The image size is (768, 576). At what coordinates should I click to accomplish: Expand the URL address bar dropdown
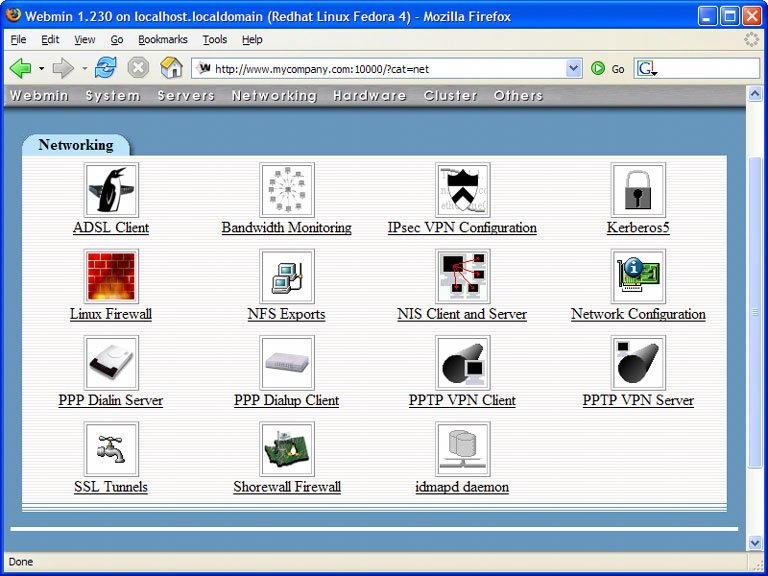pos(573,68)
